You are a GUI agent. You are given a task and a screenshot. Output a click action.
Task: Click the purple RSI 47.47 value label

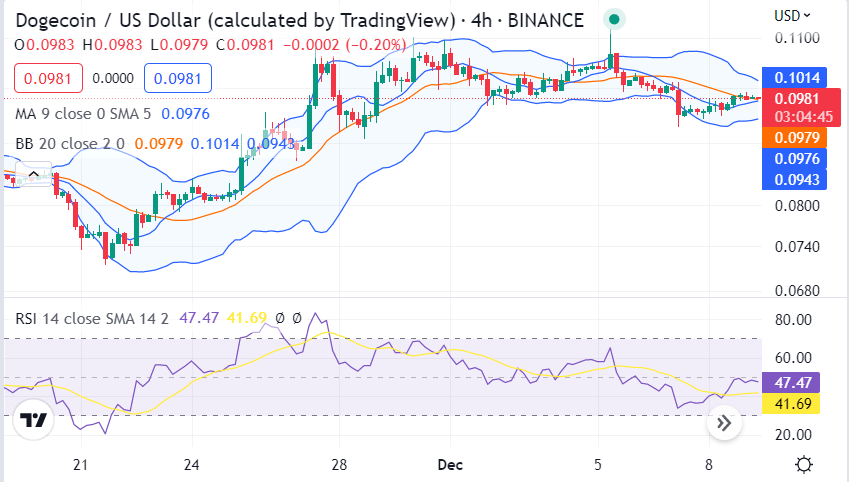coord(791,382)
